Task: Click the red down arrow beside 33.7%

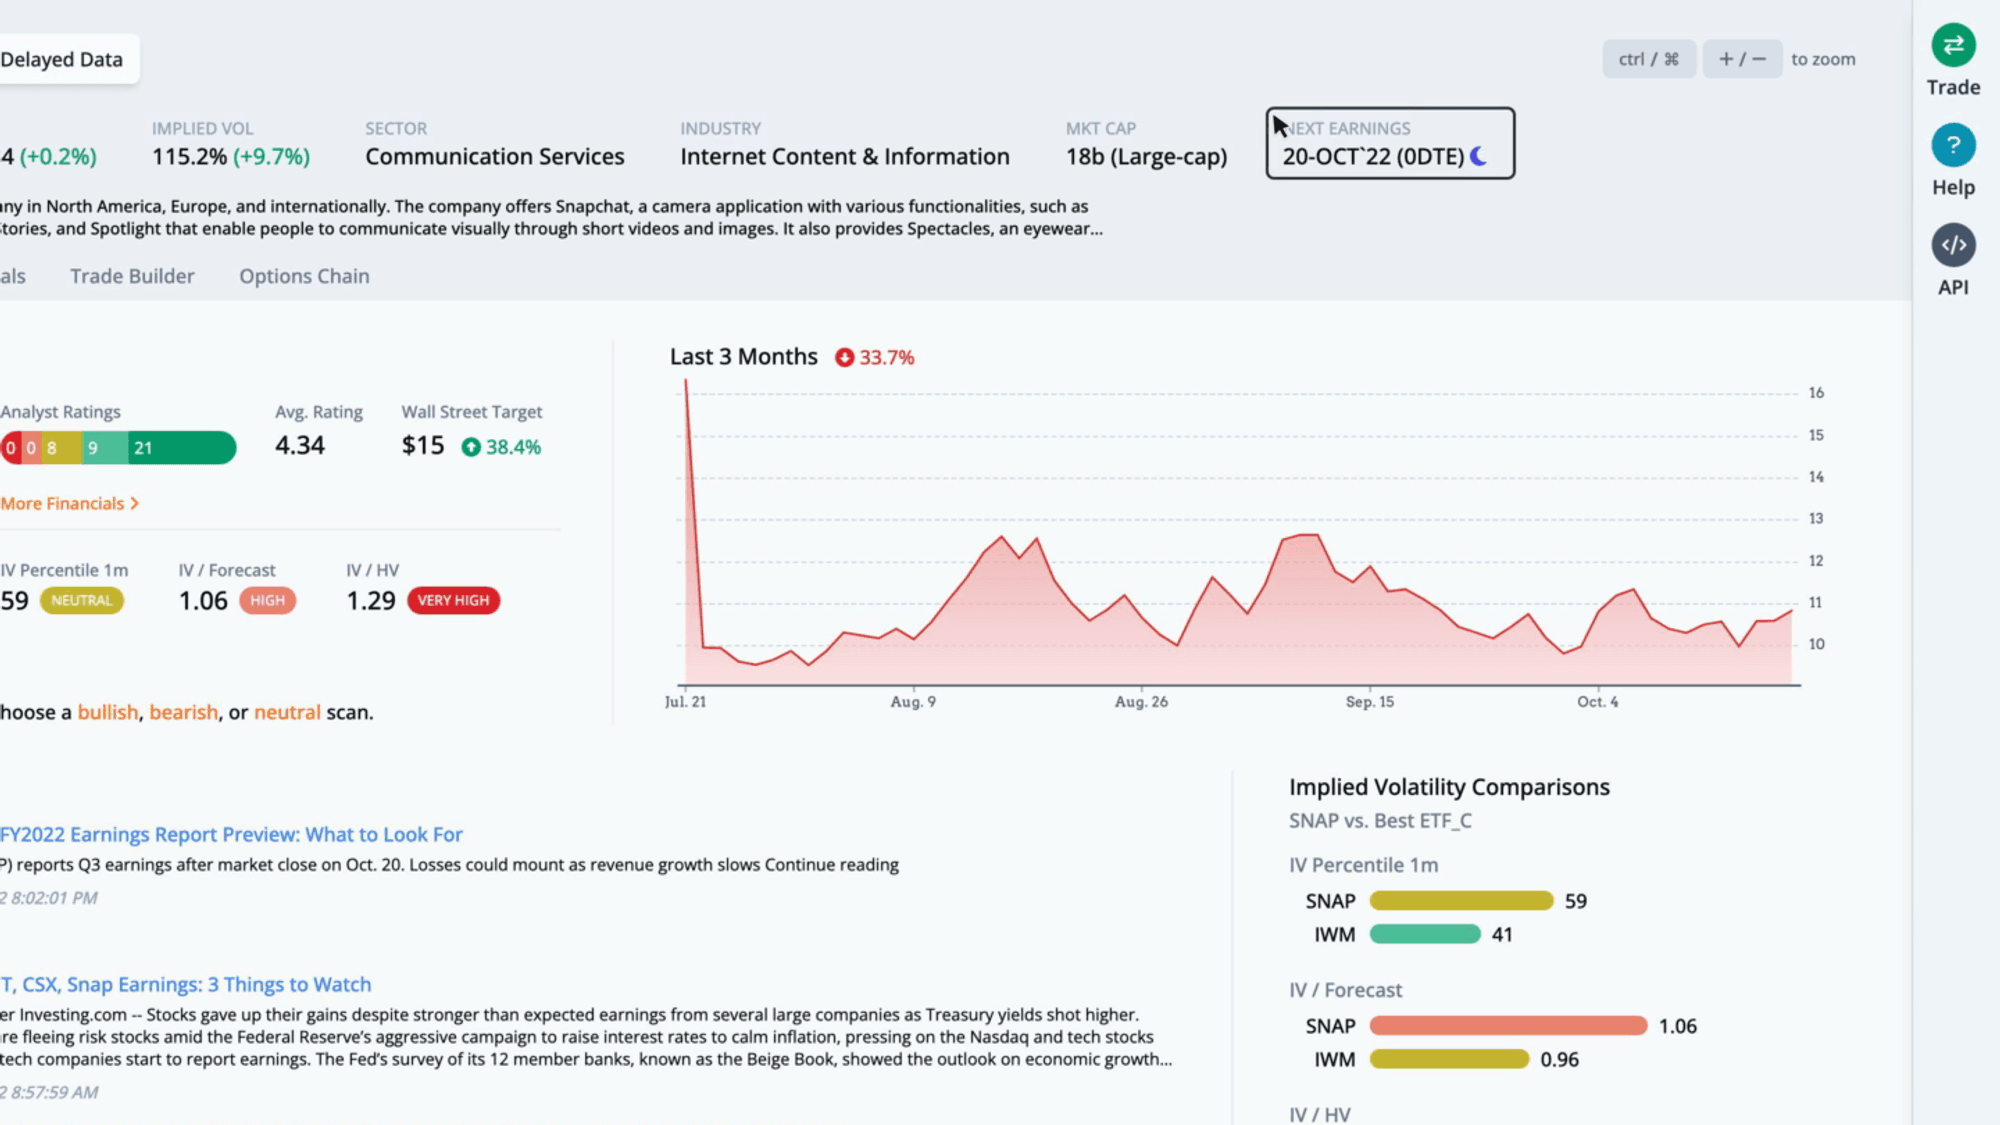Action: 845,357
